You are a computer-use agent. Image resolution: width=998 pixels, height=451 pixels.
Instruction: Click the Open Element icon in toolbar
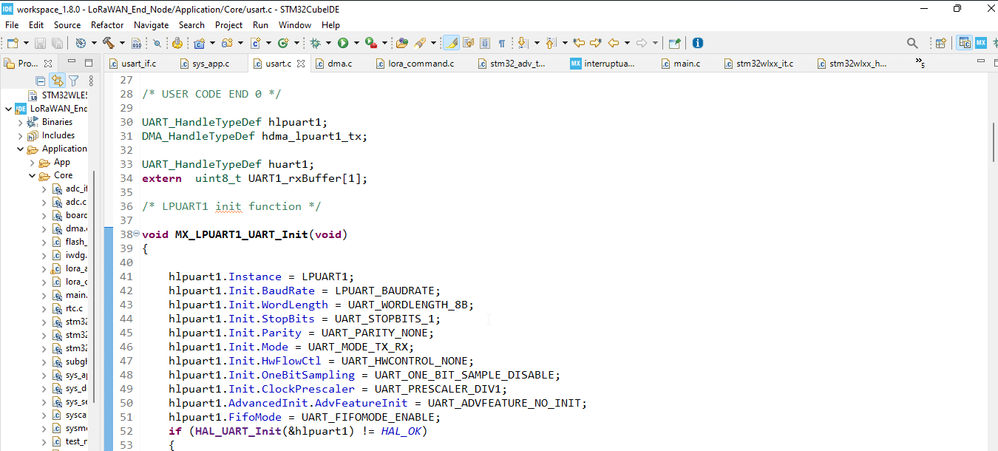[x=402, y=43]
